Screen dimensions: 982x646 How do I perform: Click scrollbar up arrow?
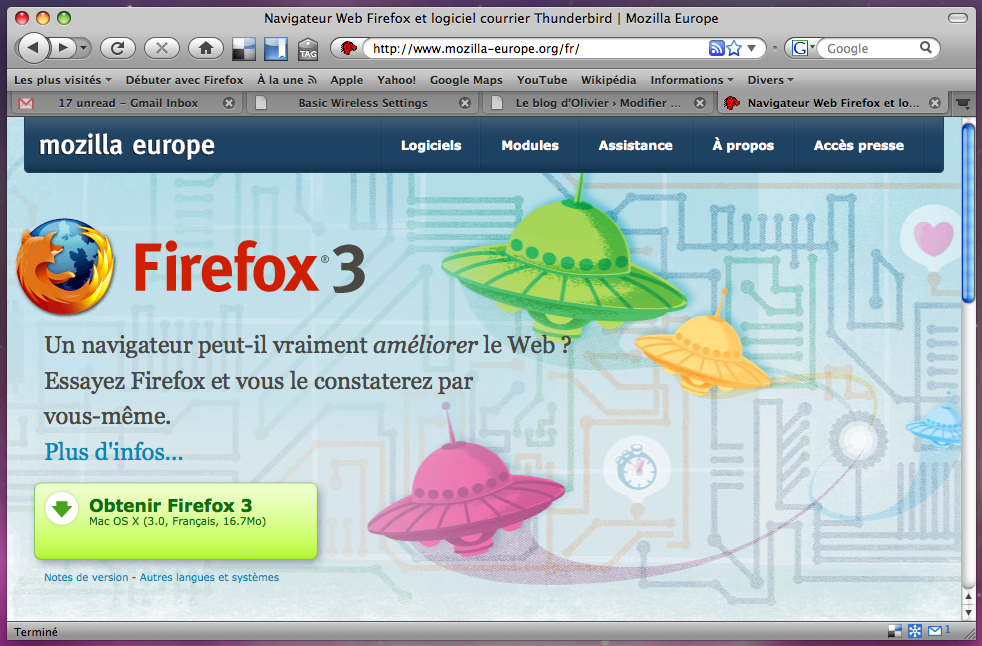tap(968, 597)
